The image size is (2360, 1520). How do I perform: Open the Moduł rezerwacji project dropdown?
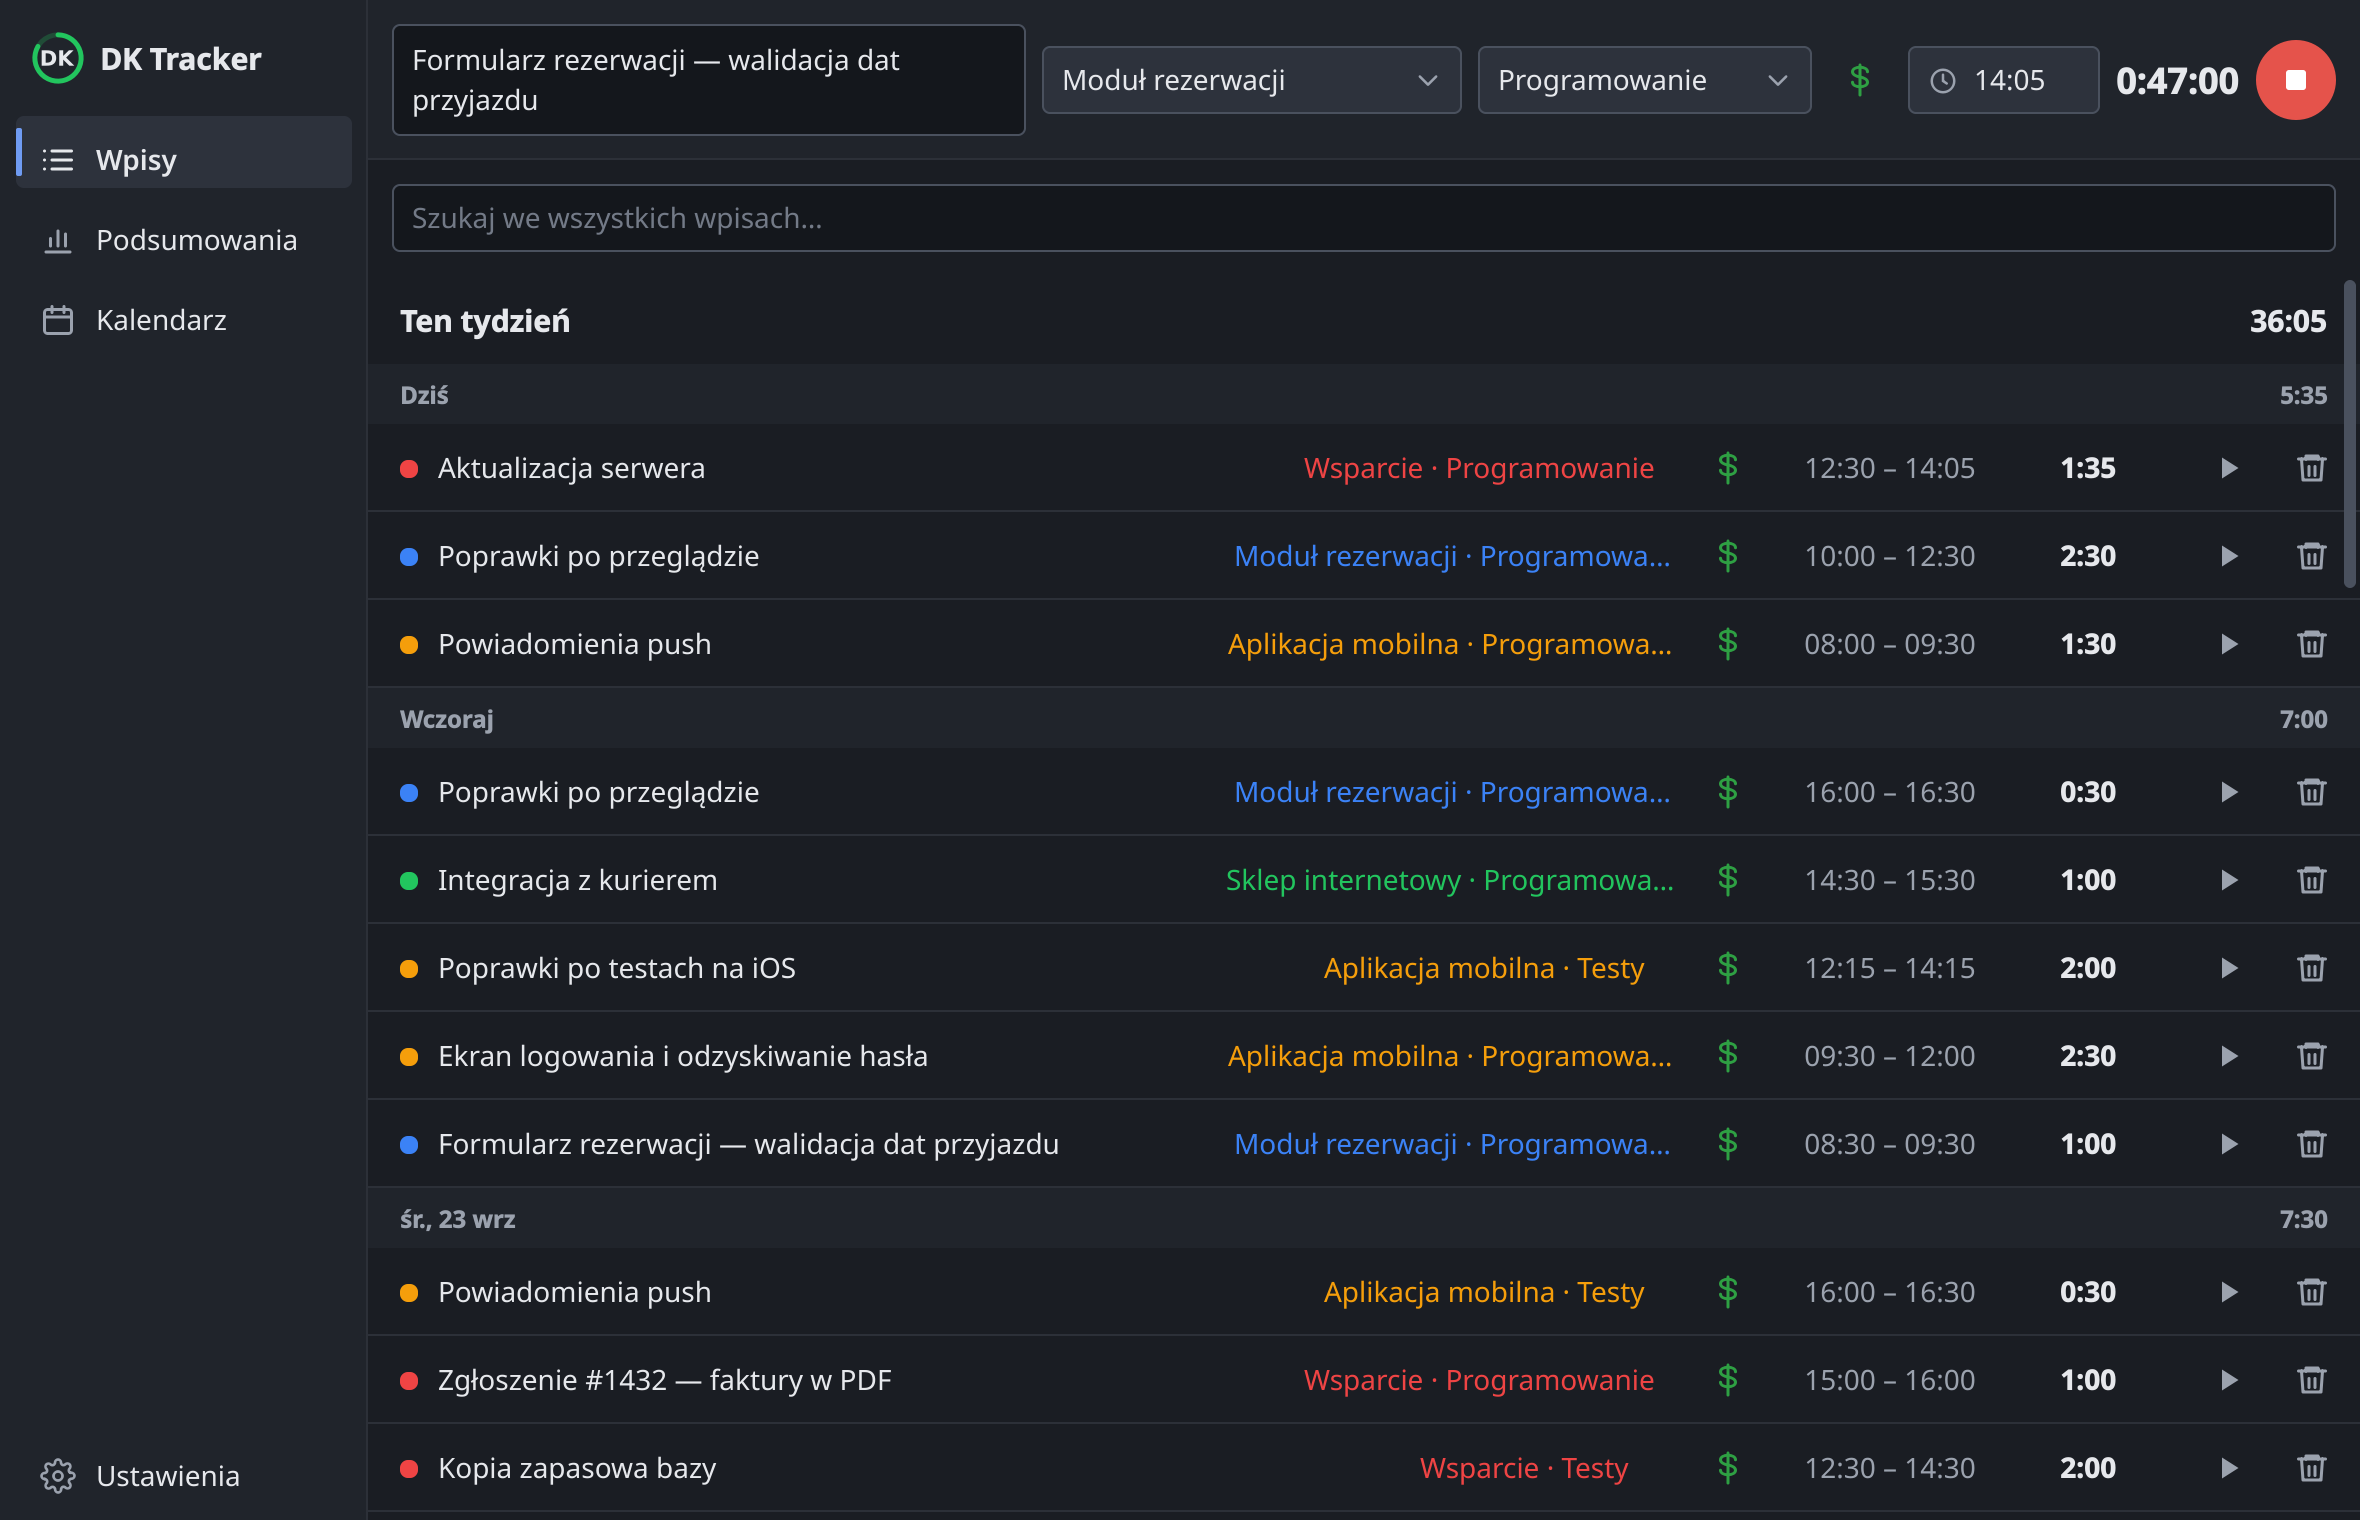[1251, 80]
